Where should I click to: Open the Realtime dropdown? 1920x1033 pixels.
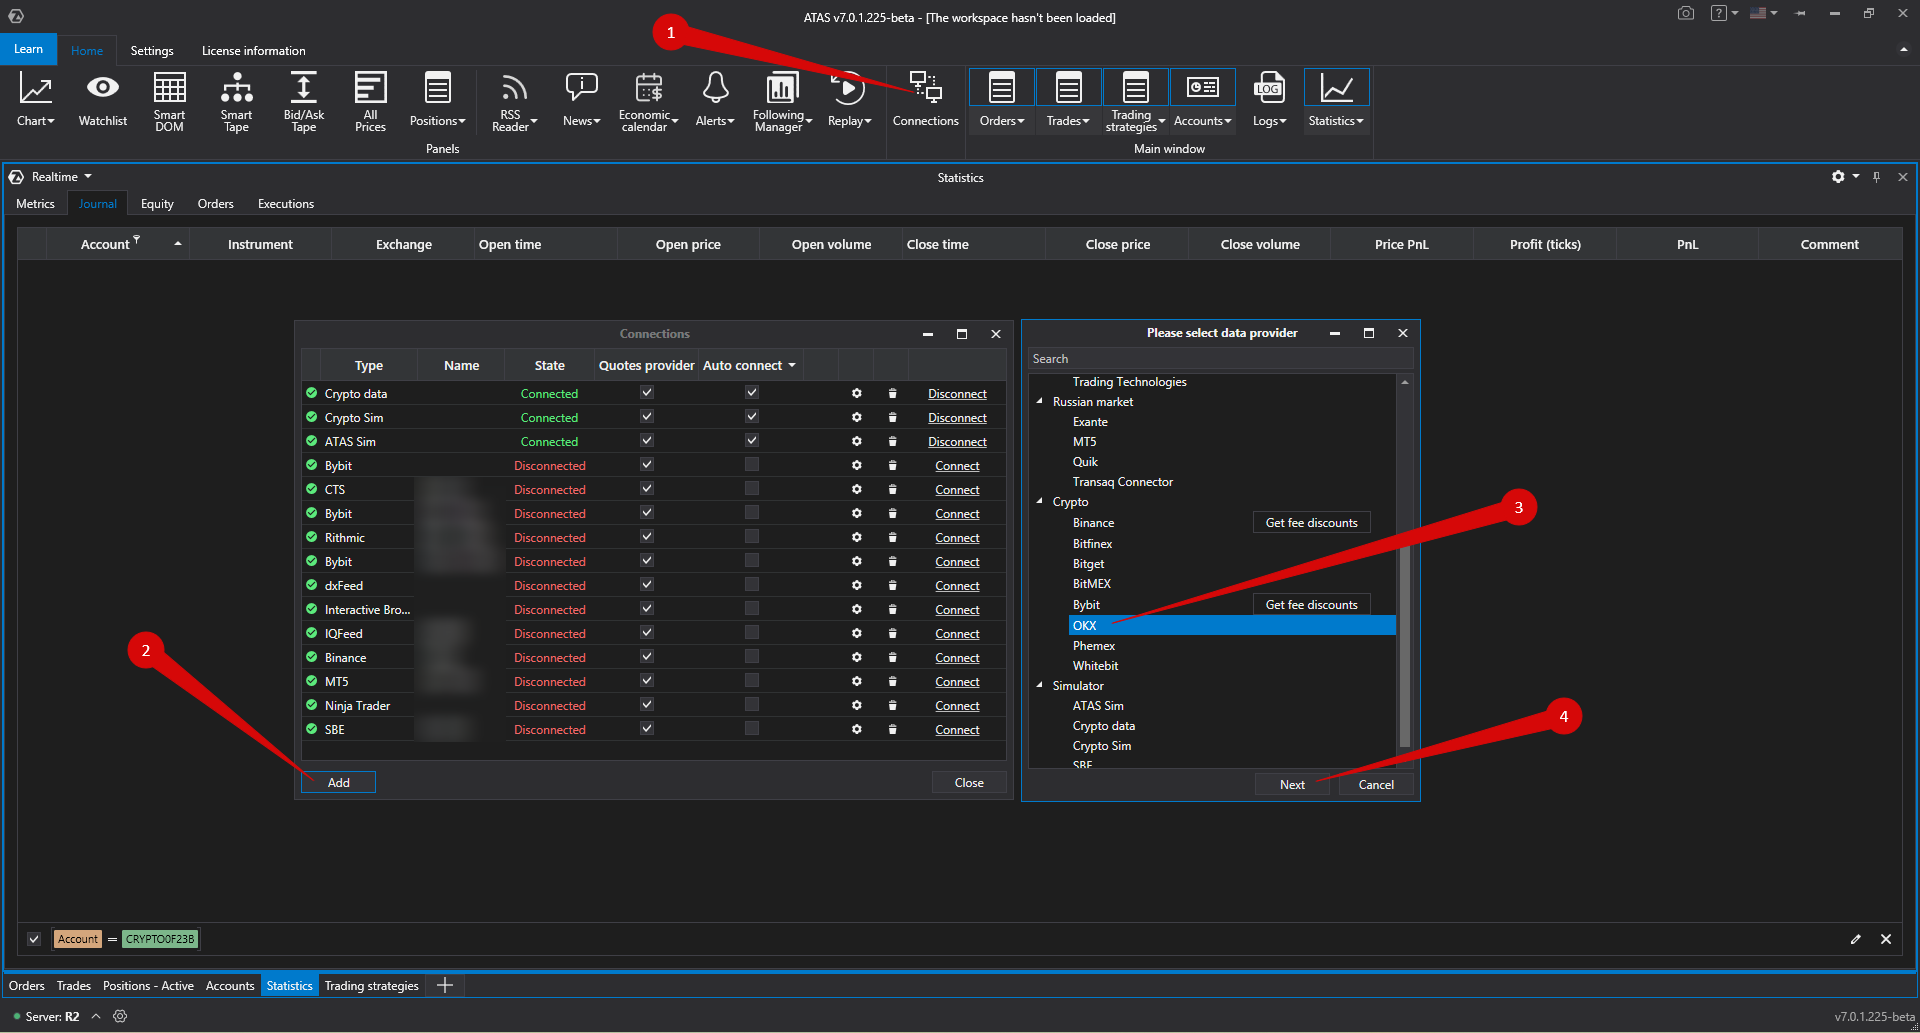pyautogui.click(x=61, y=177)
